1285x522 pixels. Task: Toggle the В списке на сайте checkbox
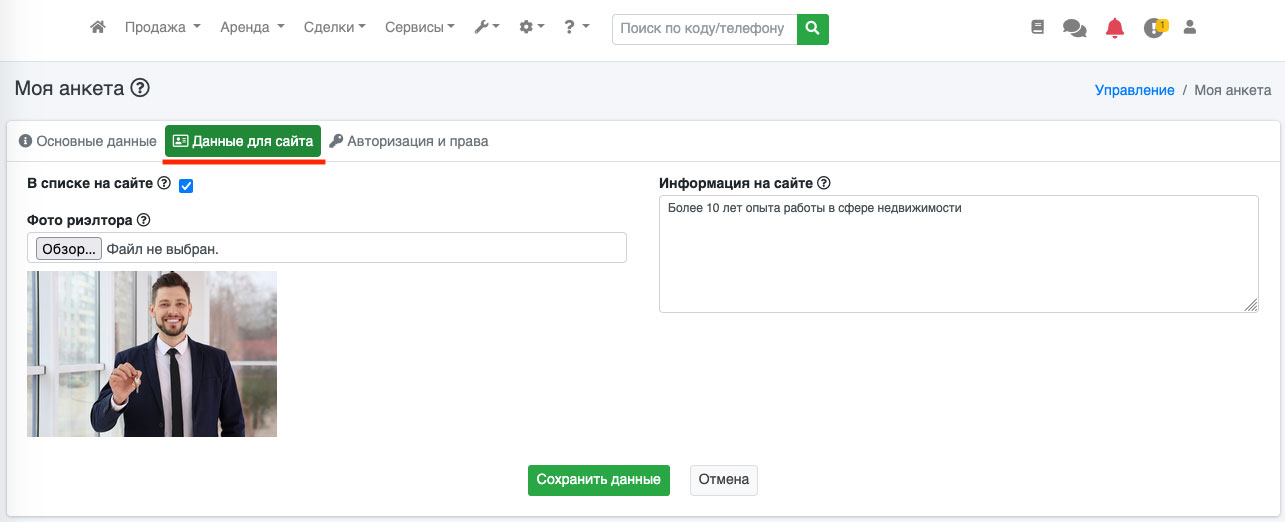pyautogui.click(x=186, y=186)
